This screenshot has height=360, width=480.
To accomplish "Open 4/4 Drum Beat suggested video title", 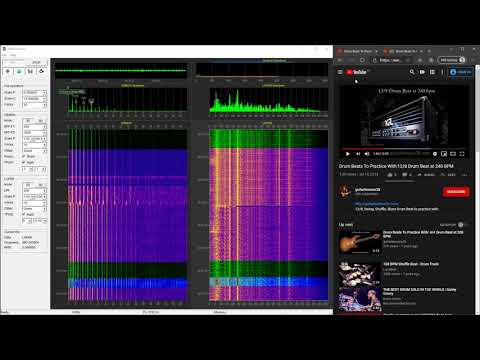I will [x=423, y=234].
